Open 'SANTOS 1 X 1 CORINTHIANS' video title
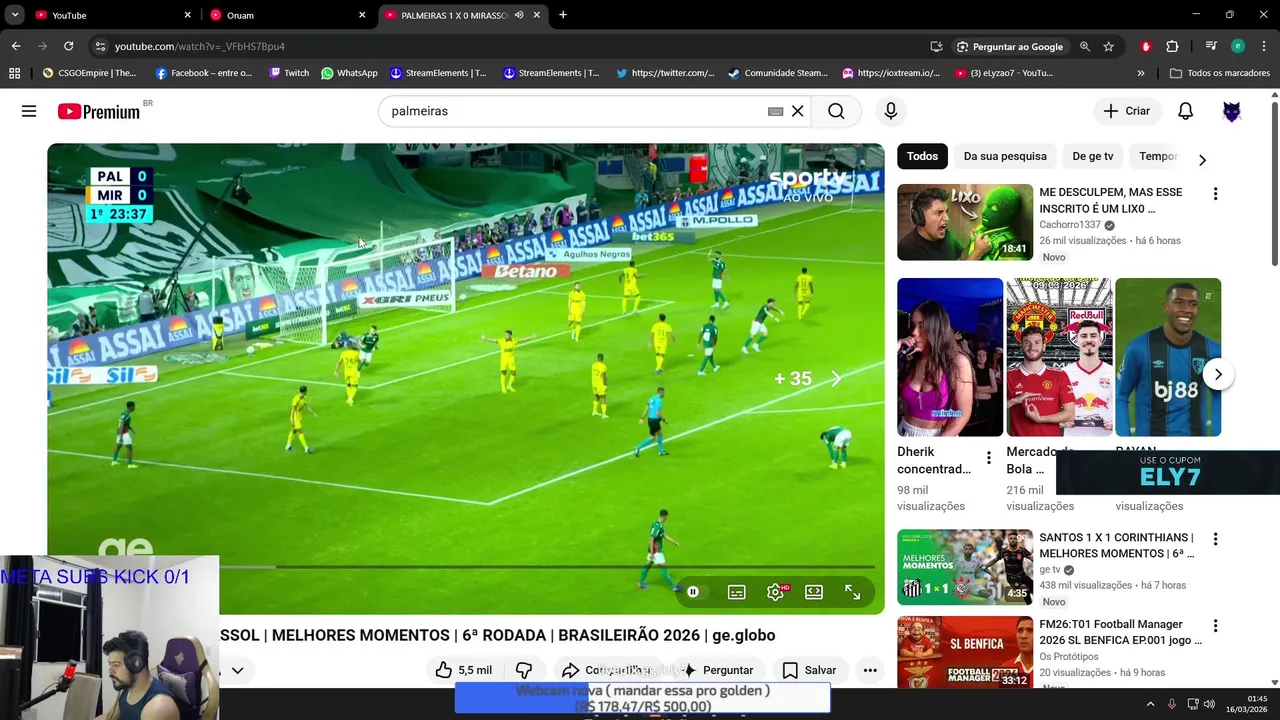The height and width of the screenshot is (720, 1280). (x=1116, y=545)
